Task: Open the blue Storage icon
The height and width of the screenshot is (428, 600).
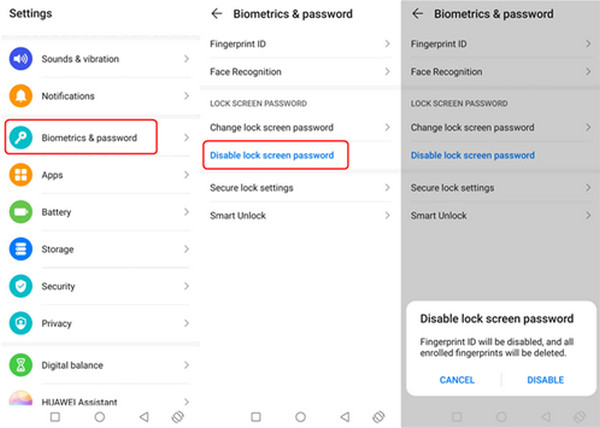Action: pos(21,249)
